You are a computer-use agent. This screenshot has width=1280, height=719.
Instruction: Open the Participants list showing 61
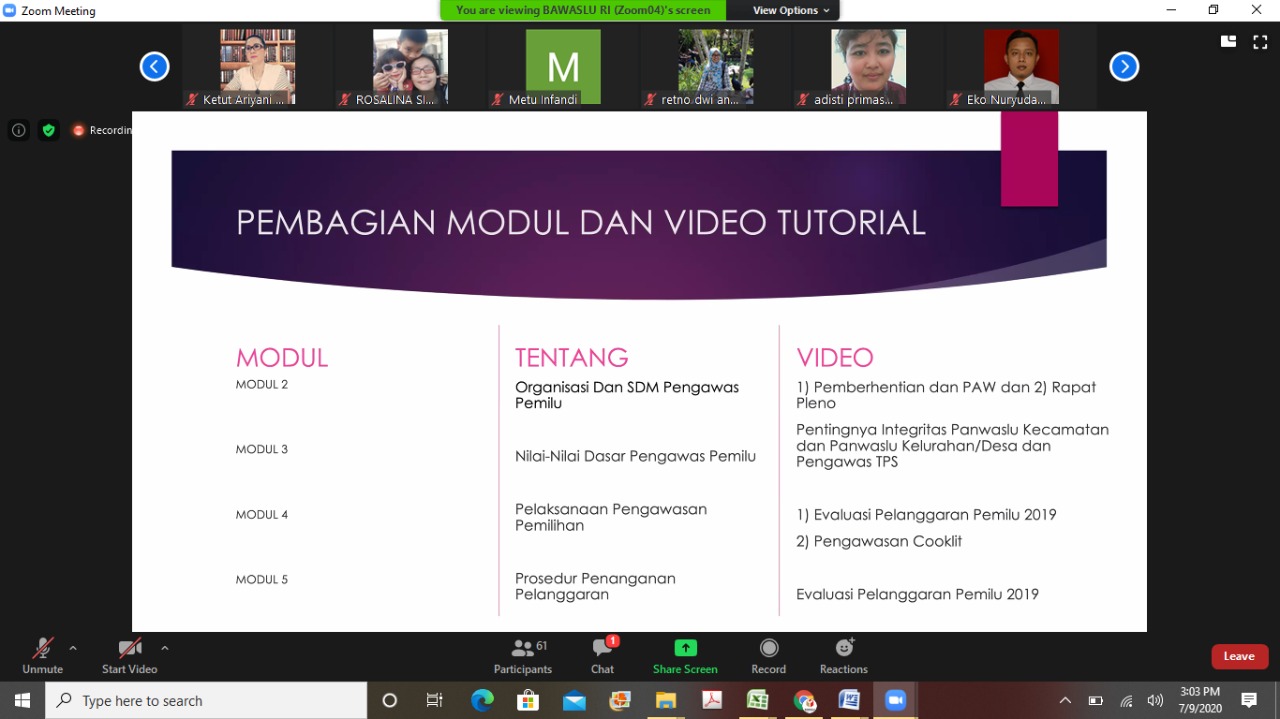coord(522,655)
